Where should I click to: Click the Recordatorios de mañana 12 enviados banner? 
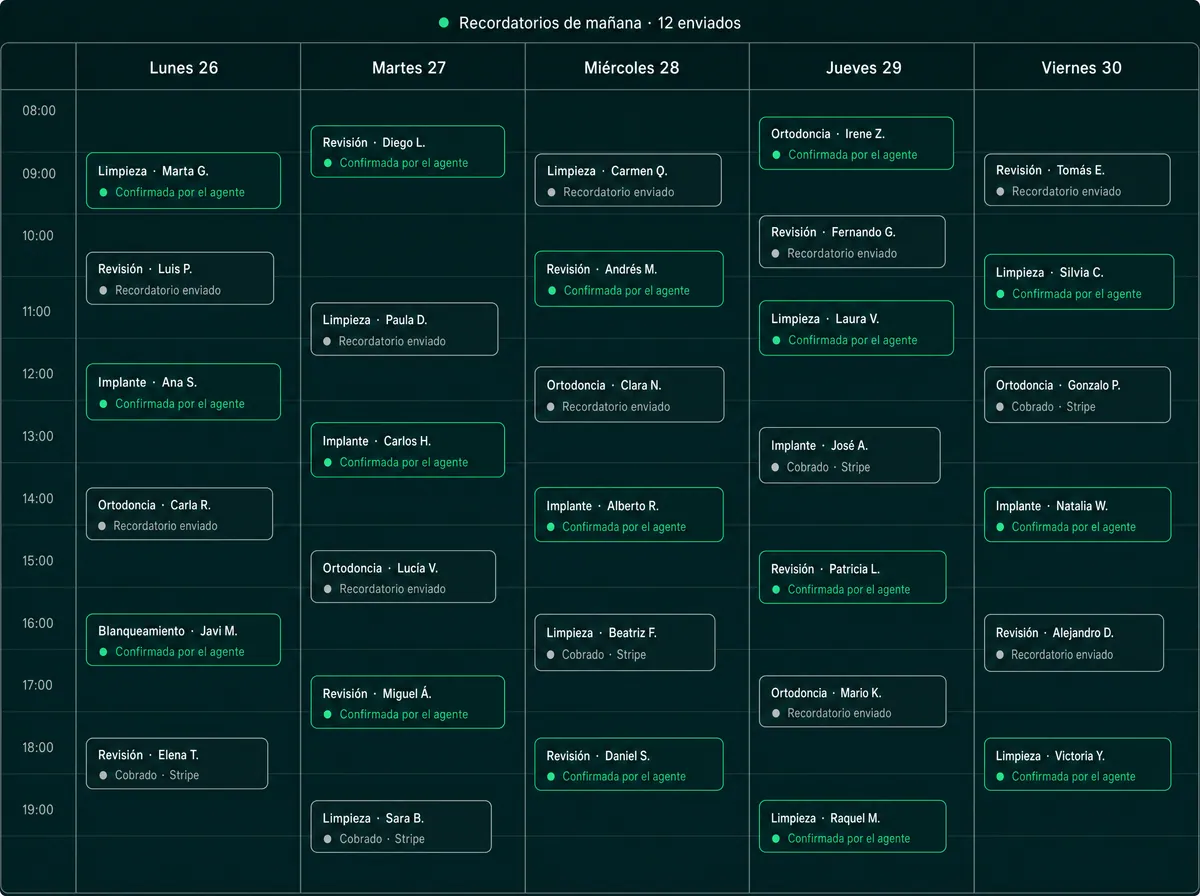[590, 23]
